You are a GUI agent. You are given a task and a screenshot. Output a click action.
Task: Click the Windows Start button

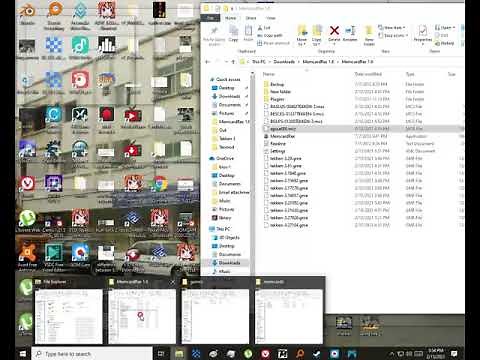click(23, 354)
